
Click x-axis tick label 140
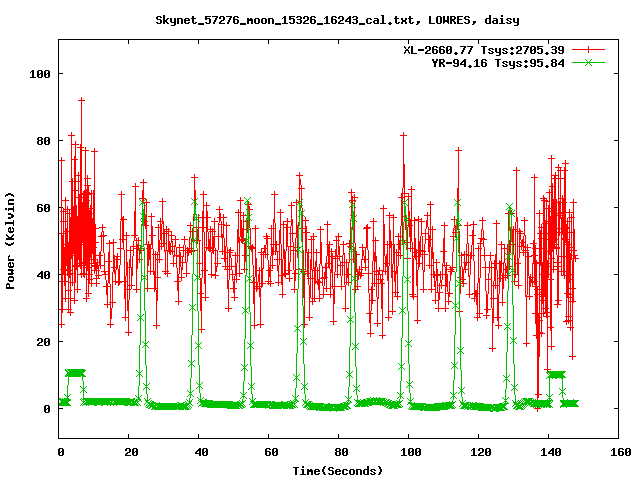click(x=551, y=452)
